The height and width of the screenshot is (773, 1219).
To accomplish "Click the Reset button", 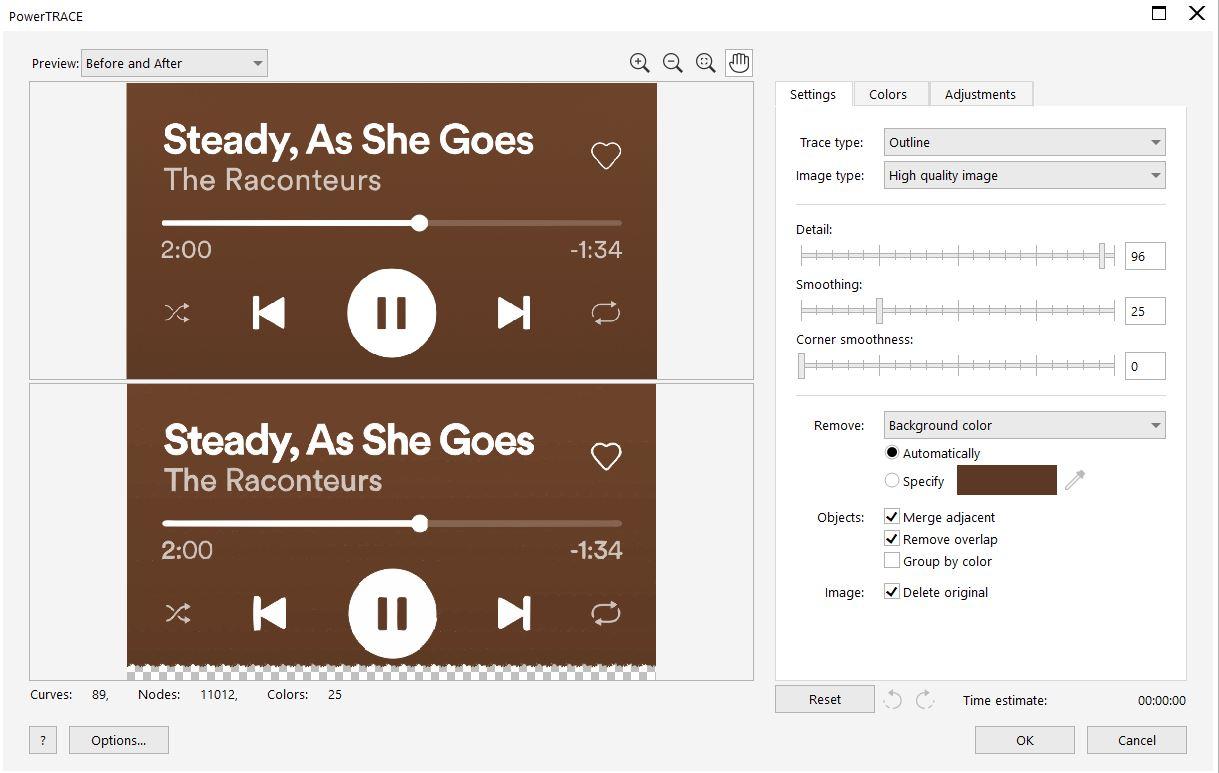I will [x=825, y=700].
